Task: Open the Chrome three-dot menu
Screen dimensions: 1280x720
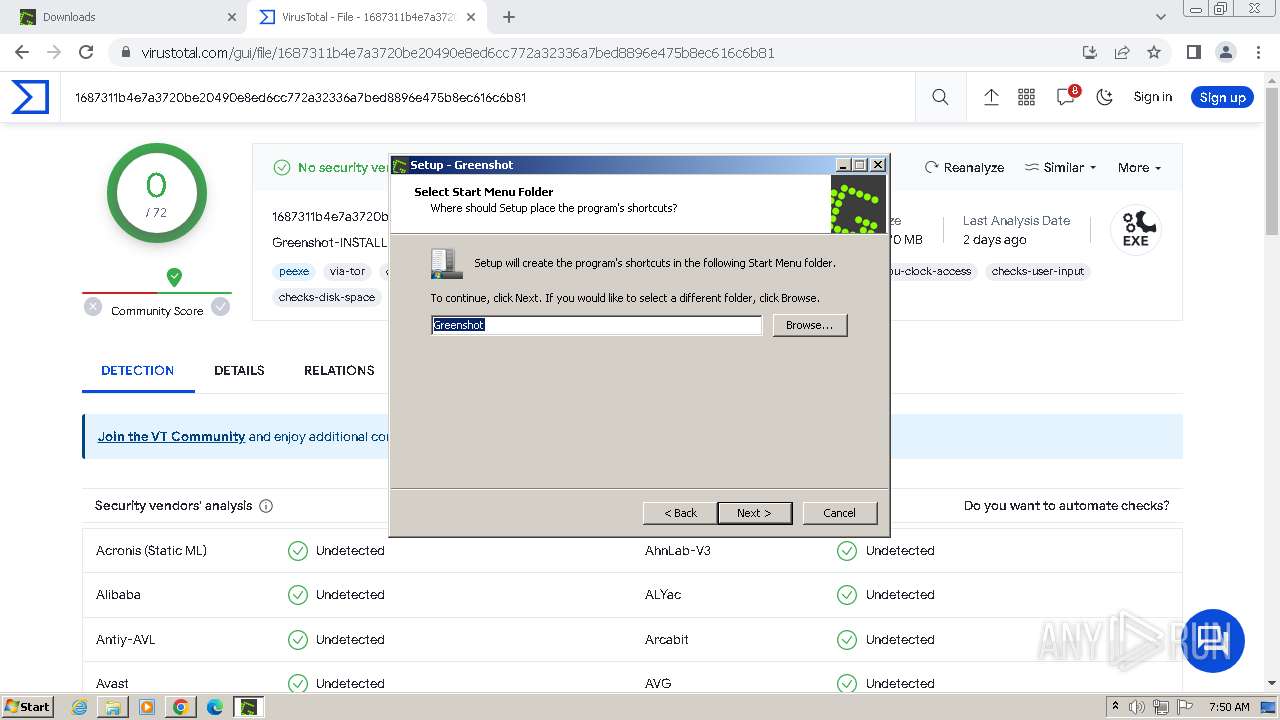Action: (x=1257, y=52)
